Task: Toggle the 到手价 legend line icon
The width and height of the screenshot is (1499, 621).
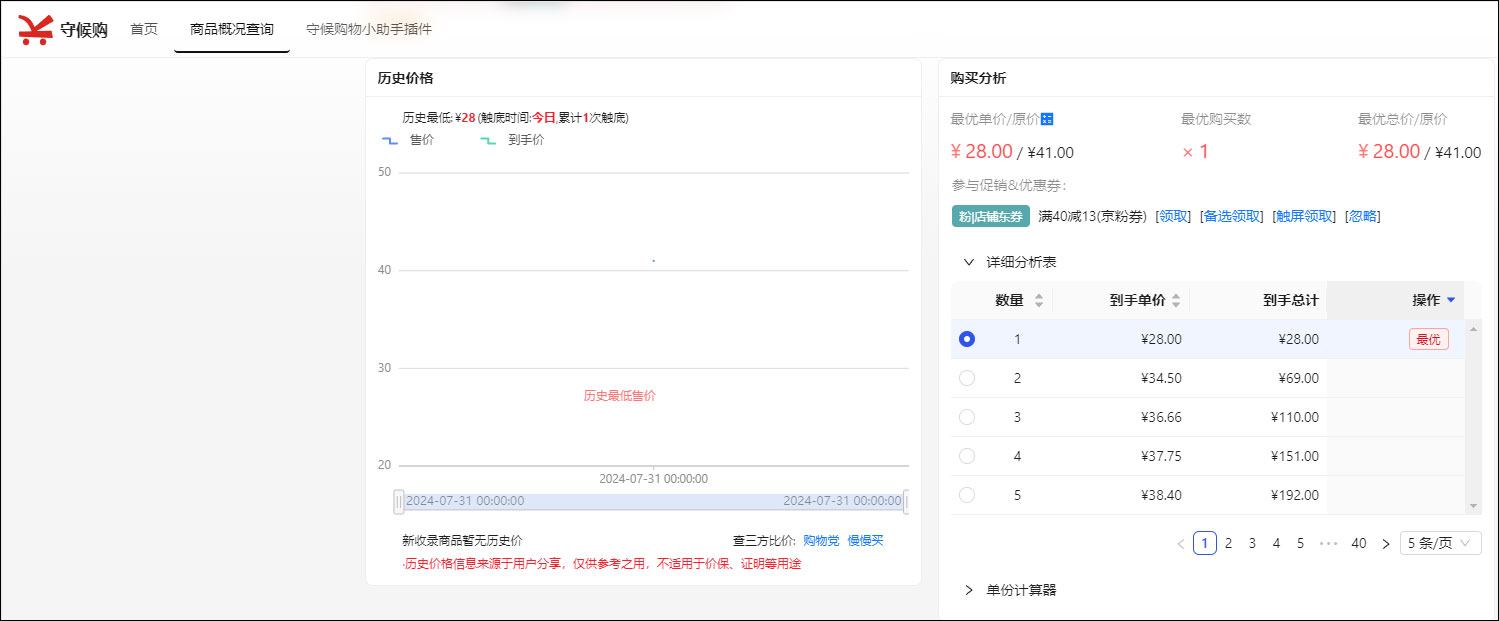Action: (x=487, y=141)
